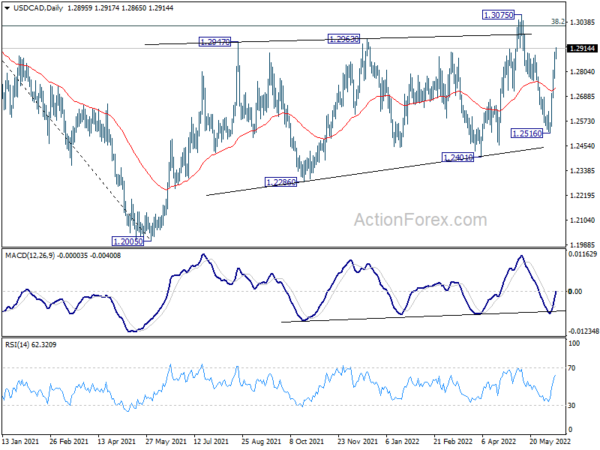The height and width of the screenshot is (450, 600).
Task: Click 1.28040 on the price axis
Action: point(582,72)
